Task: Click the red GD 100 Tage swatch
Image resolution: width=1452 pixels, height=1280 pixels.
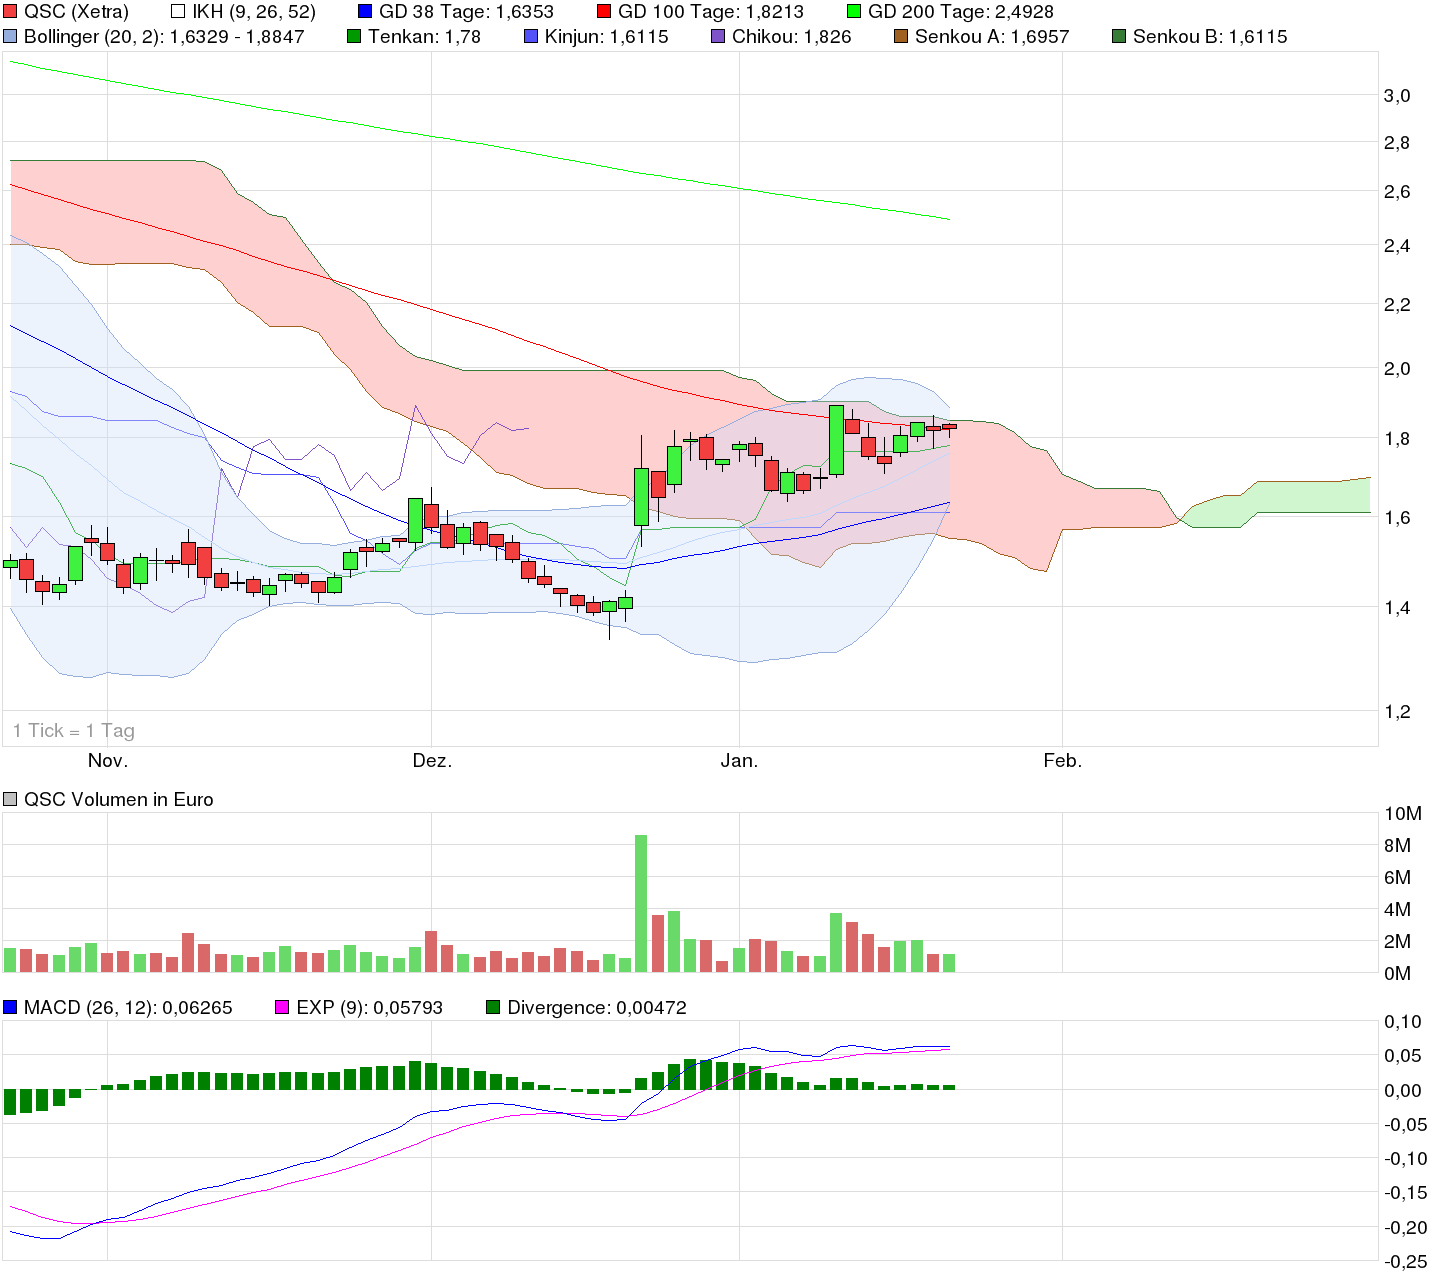Action: (x=604, y=12)
